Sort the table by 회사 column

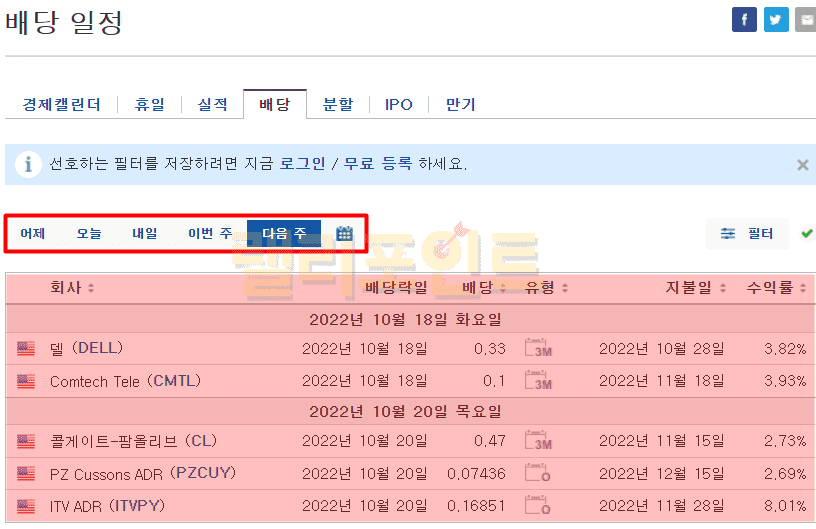coord(71,288)
